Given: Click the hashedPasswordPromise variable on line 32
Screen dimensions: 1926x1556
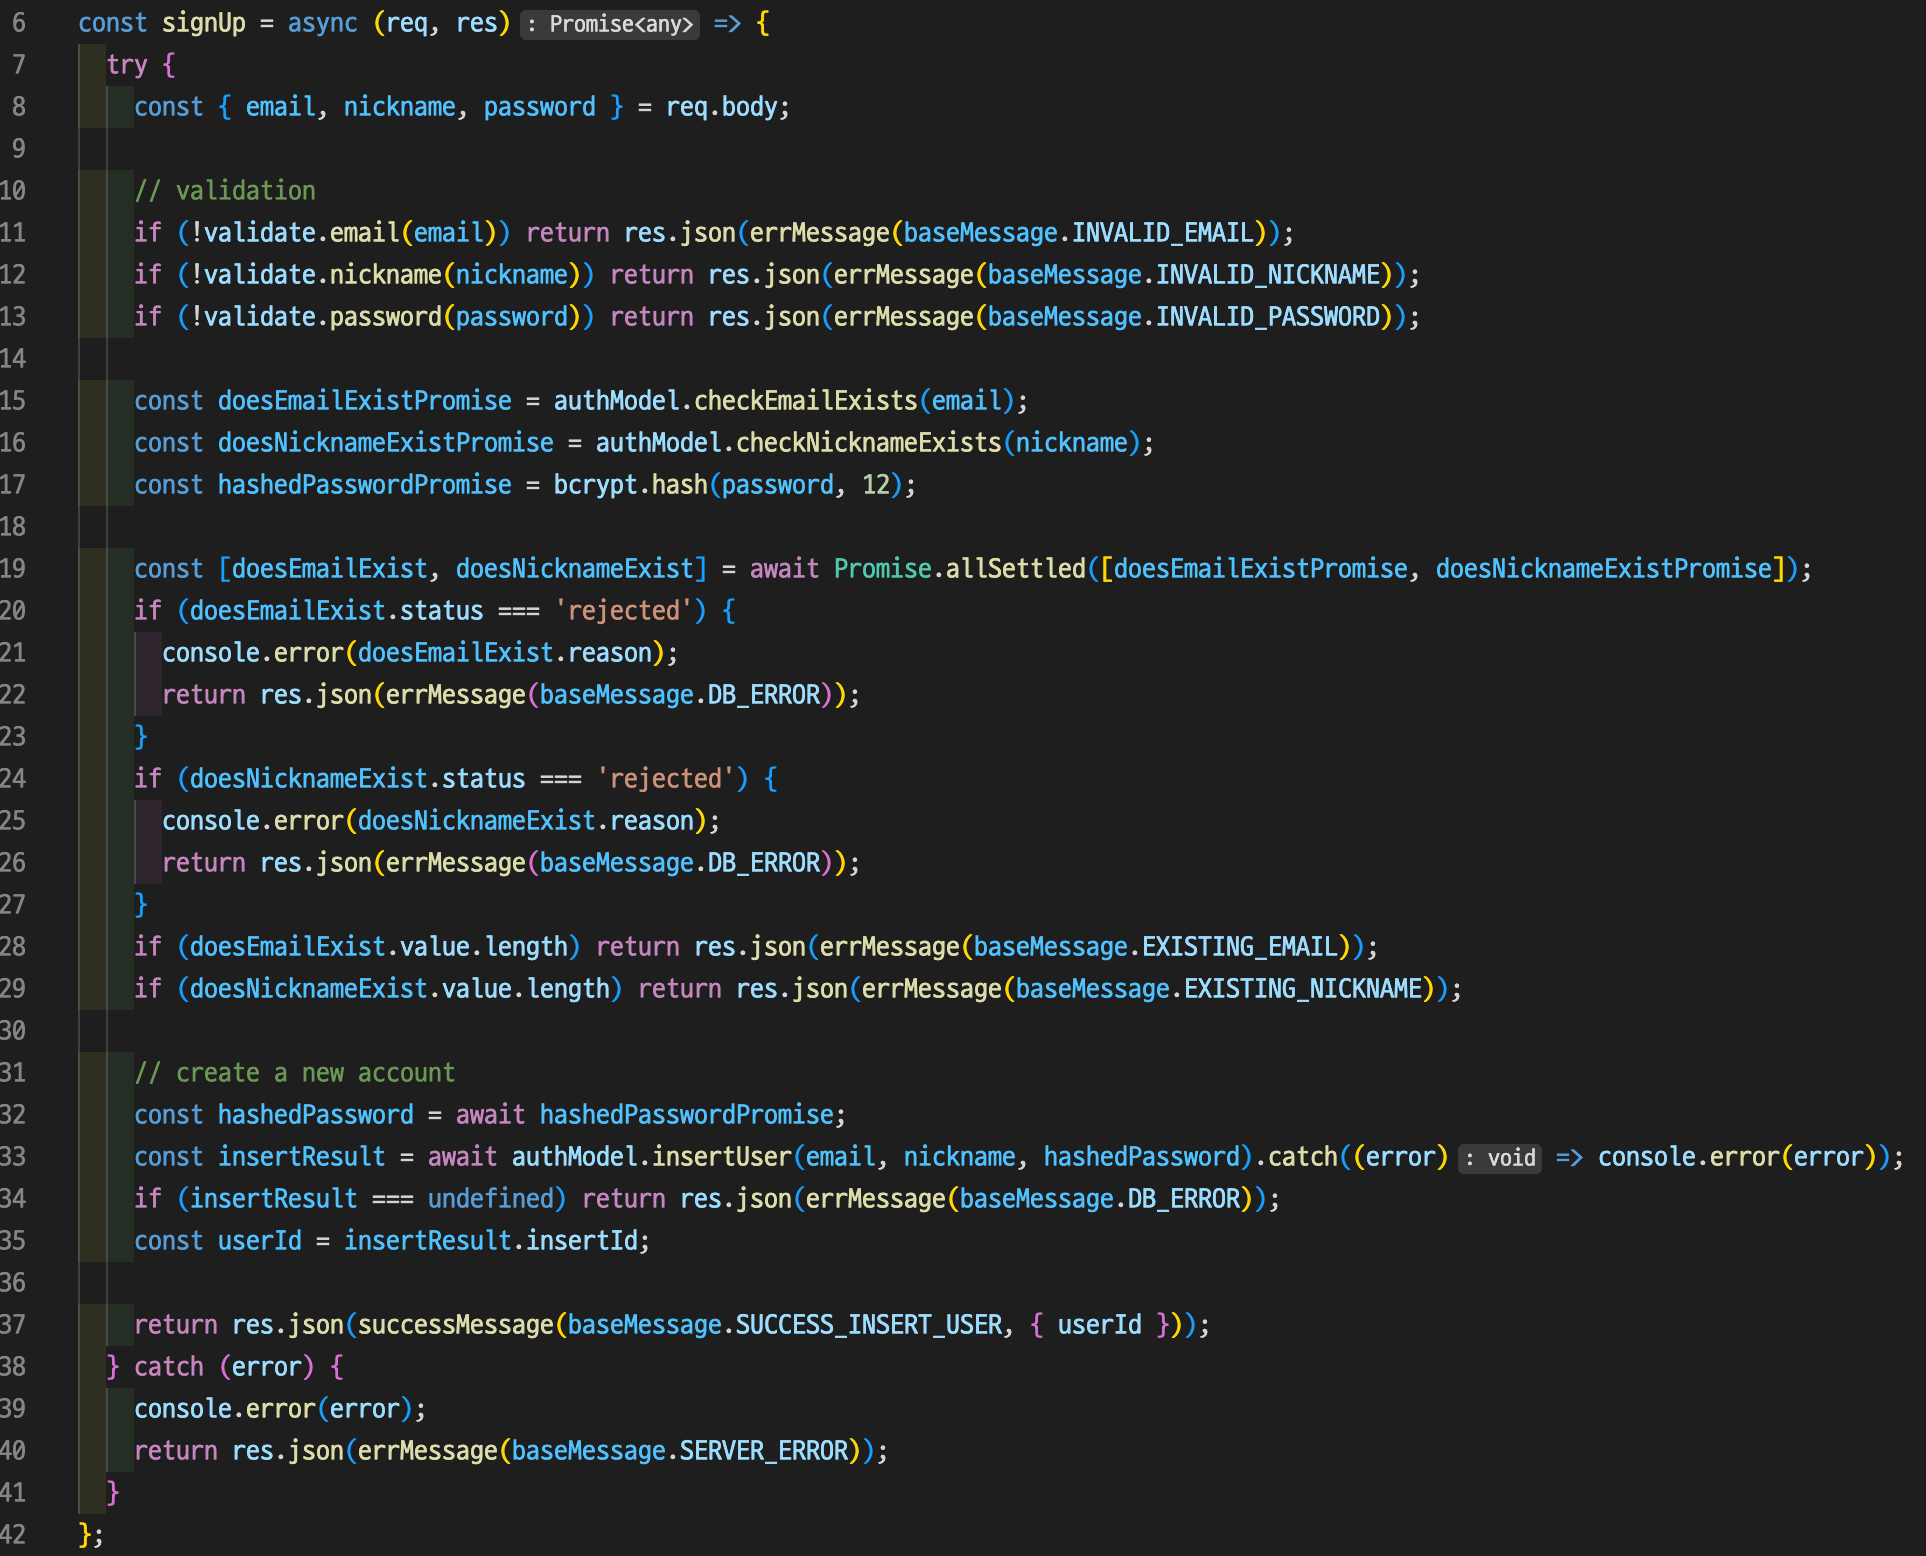Looking at the screenshot, I should point(686,1114).
